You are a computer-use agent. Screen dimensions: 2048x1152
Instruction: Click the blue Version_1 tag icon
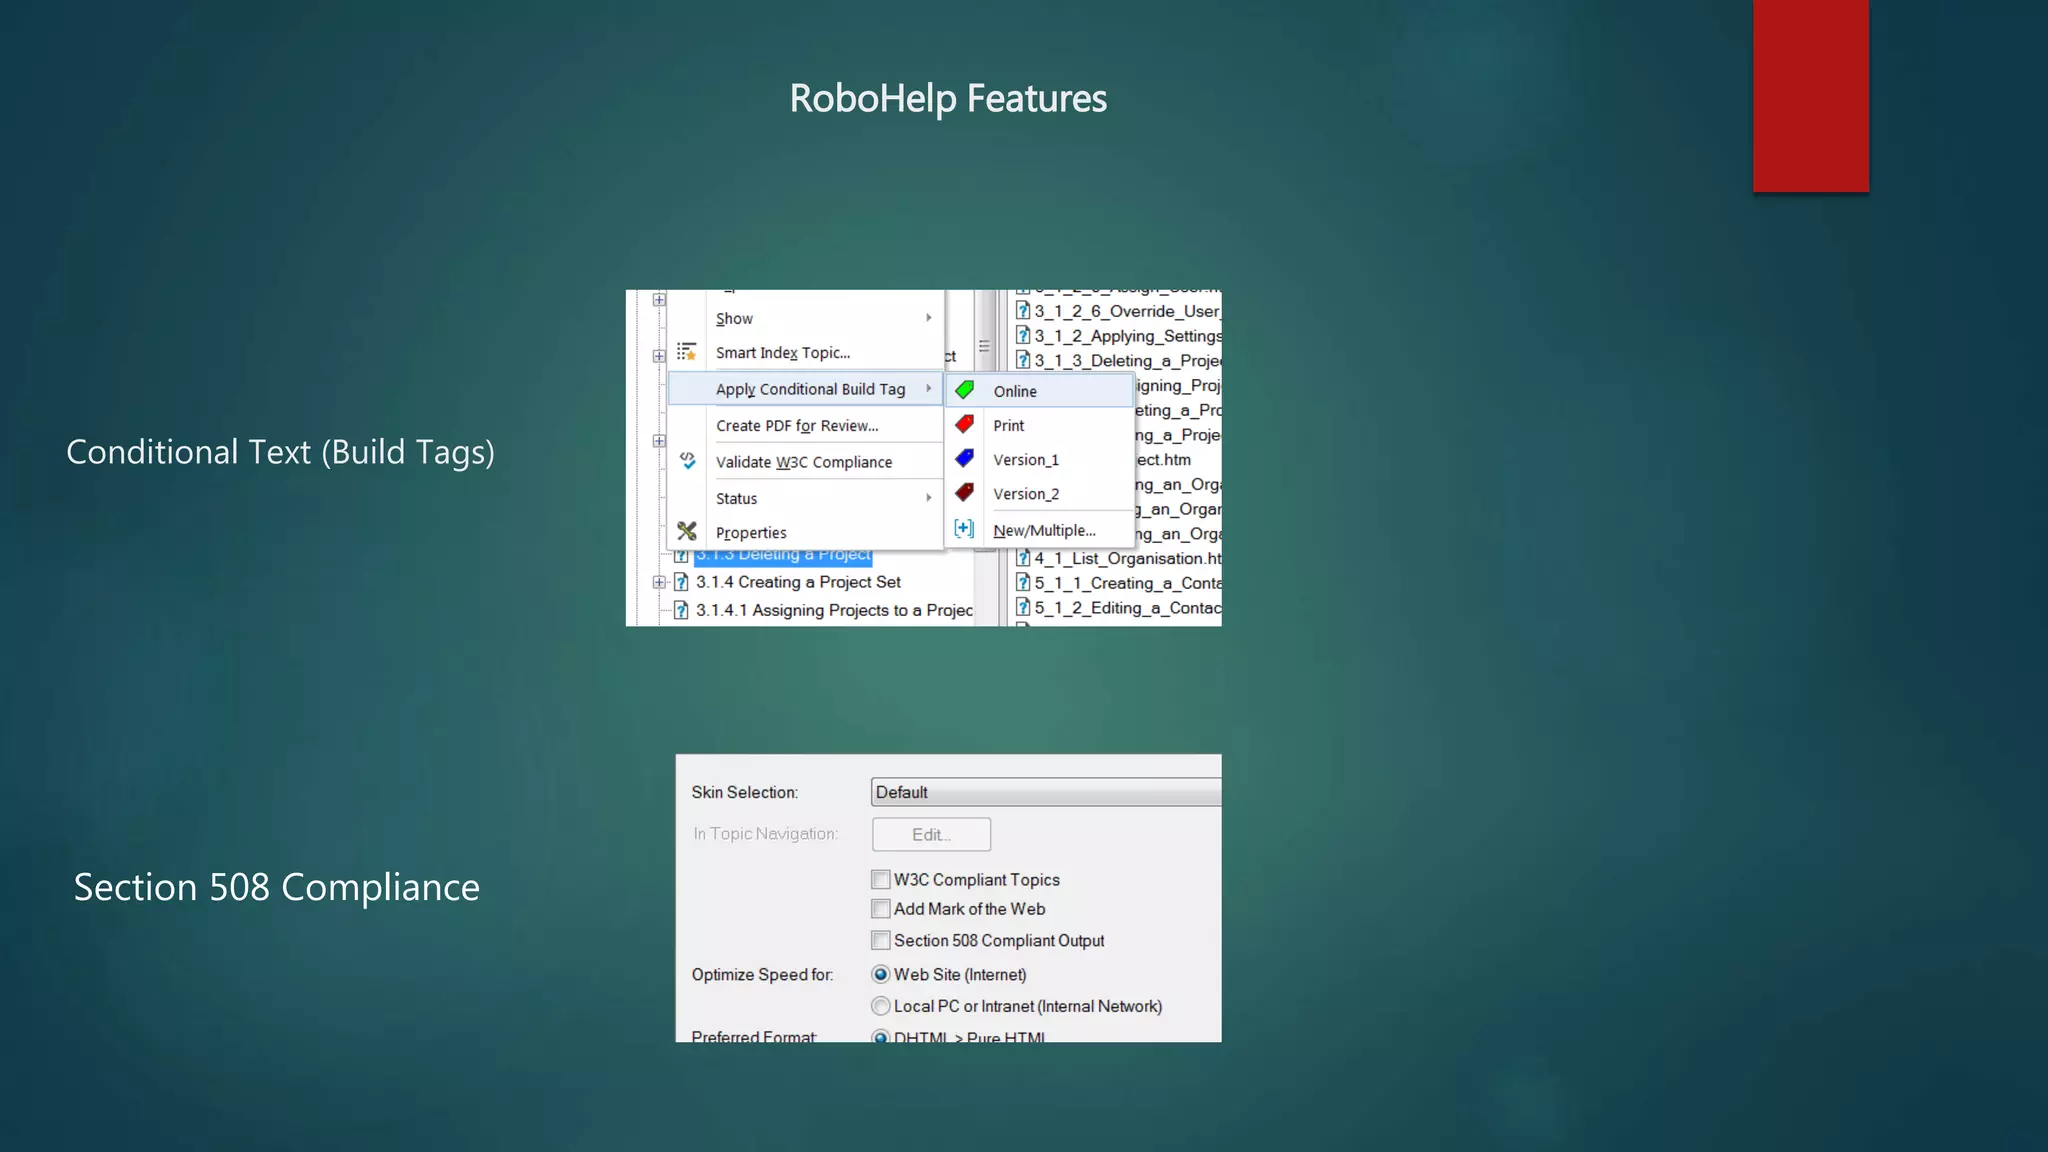click(965, 458)
